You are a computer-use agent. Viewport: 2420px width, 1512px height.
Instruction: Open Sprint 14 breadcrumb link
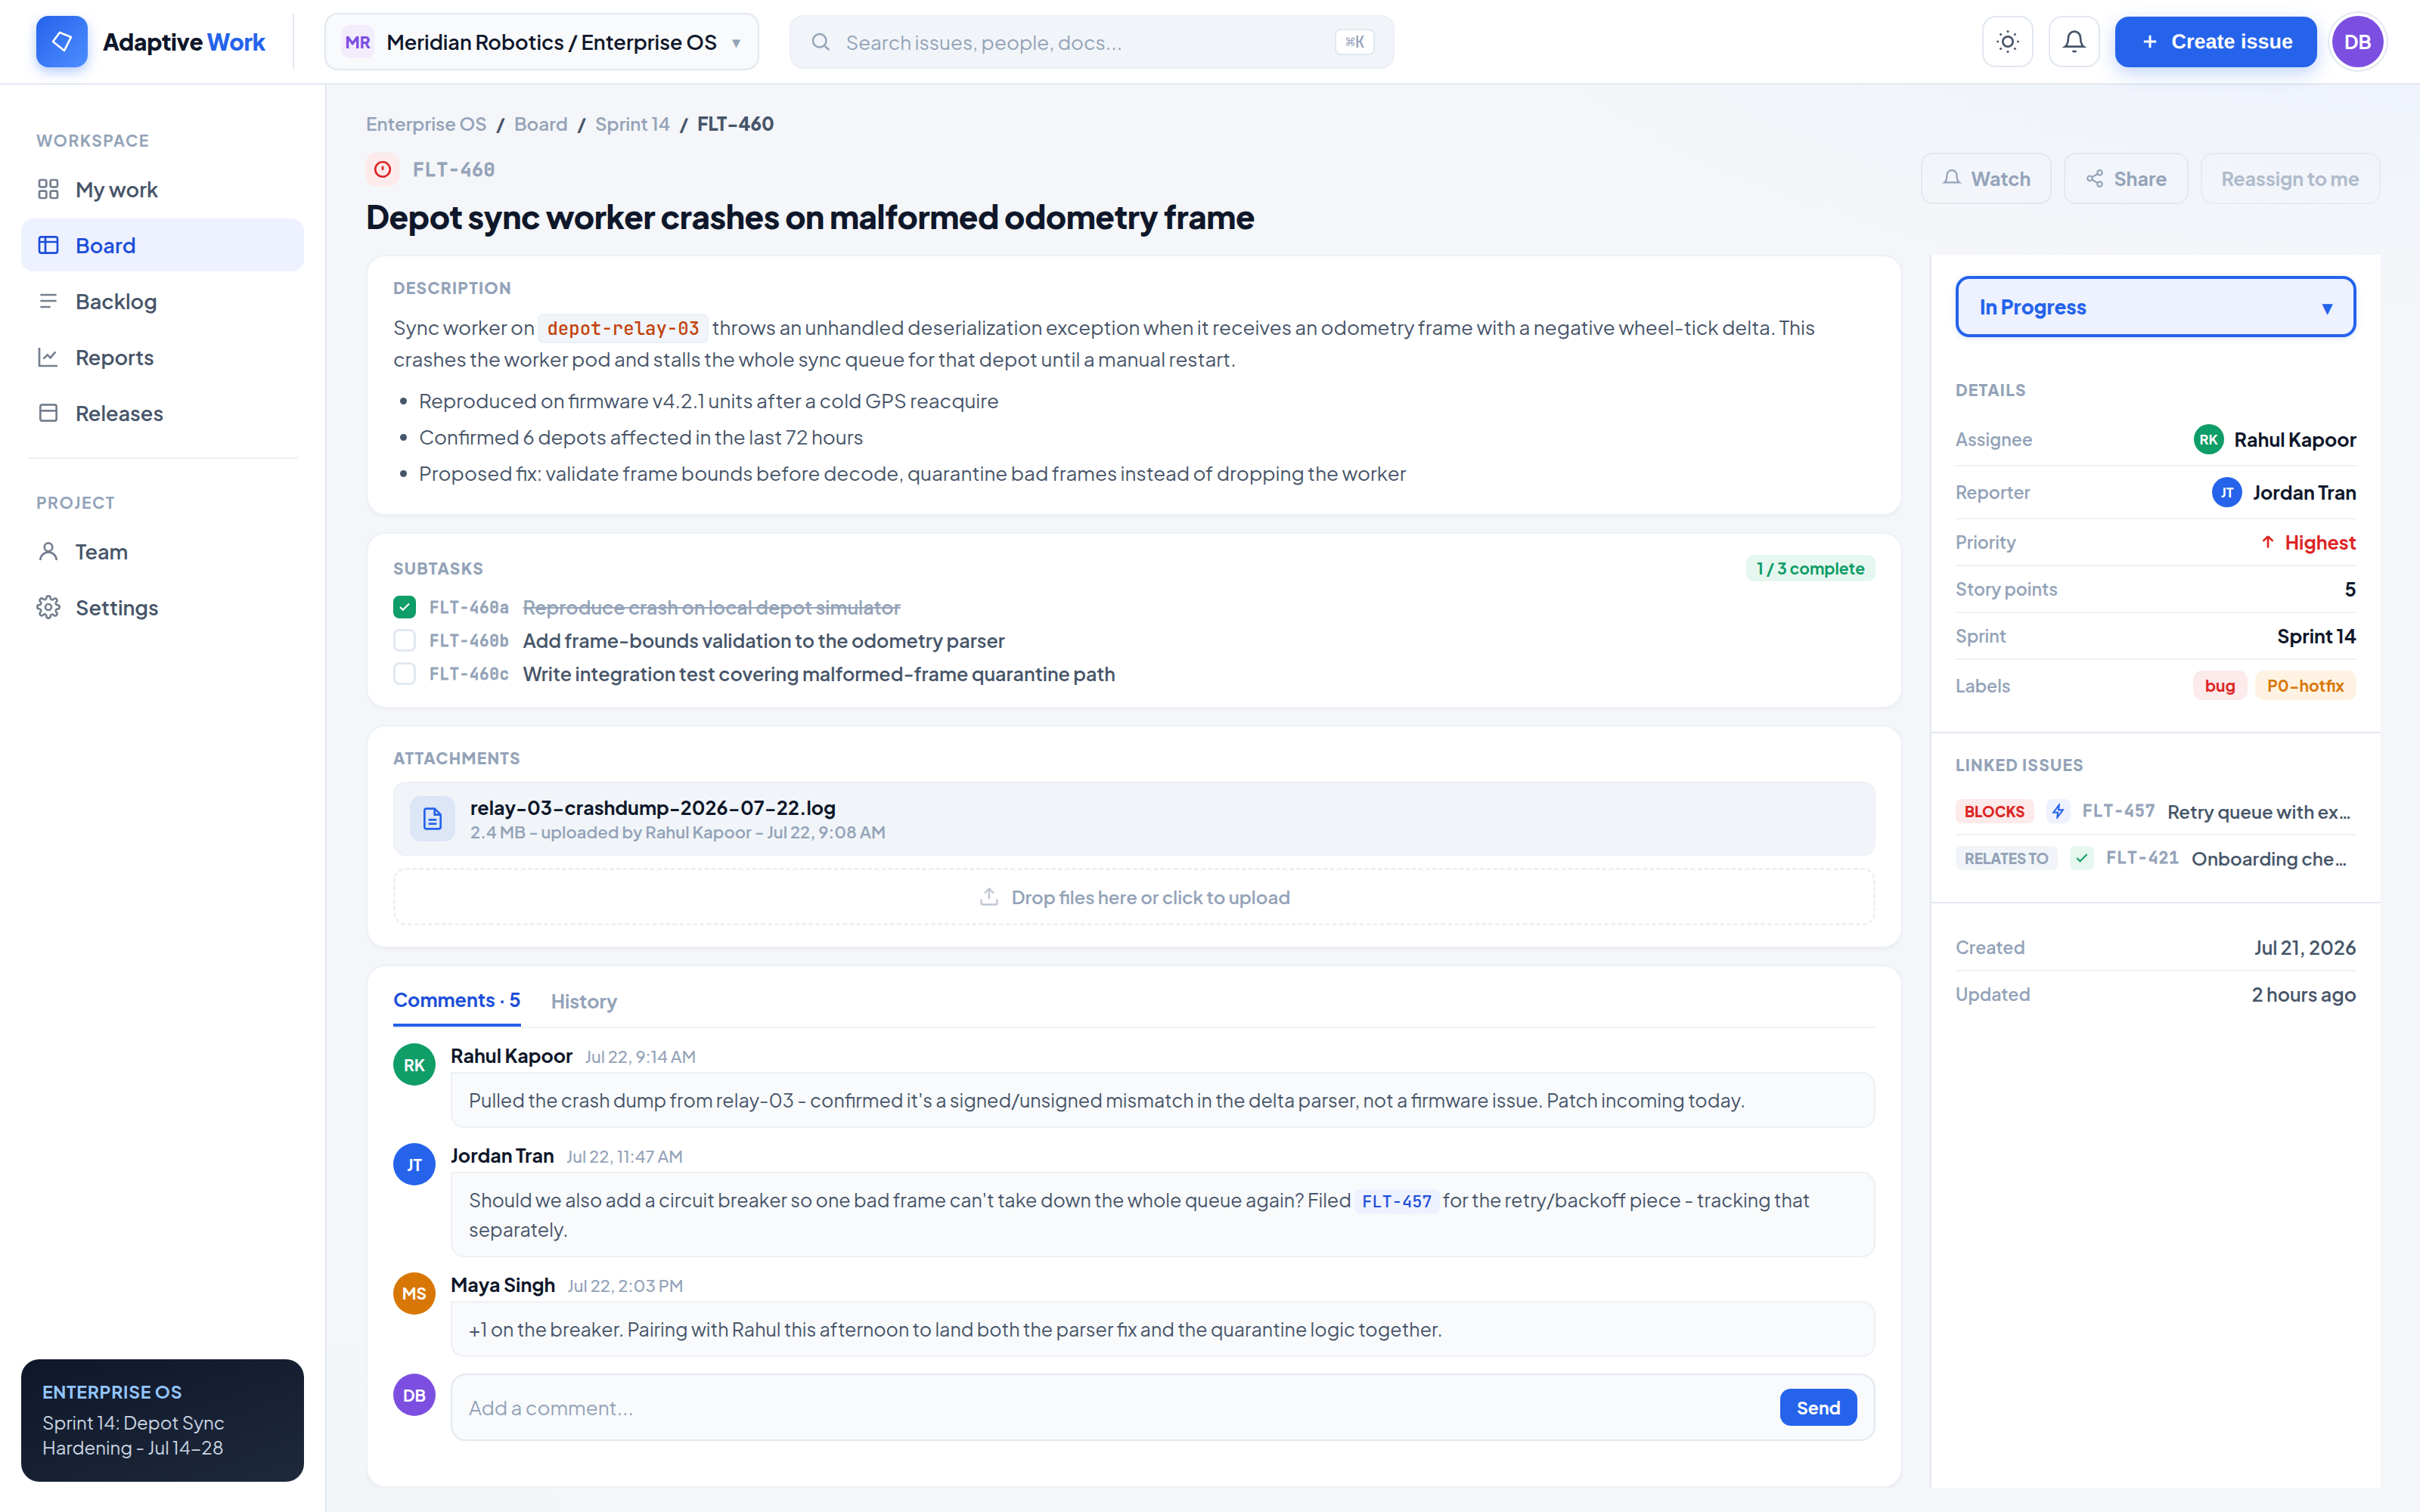pyautogui.click(x=632, y=124)
